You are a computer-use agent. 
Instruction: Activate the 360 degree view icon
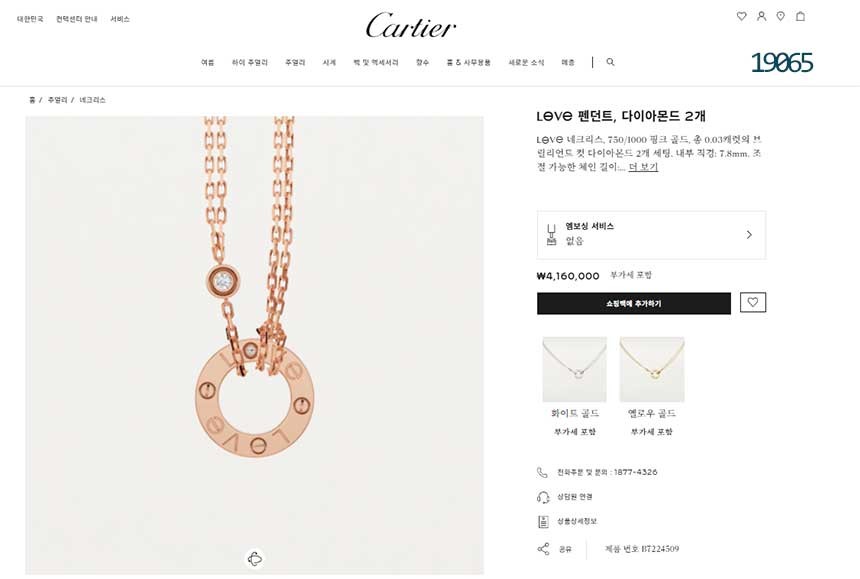(x=255, y=559)
